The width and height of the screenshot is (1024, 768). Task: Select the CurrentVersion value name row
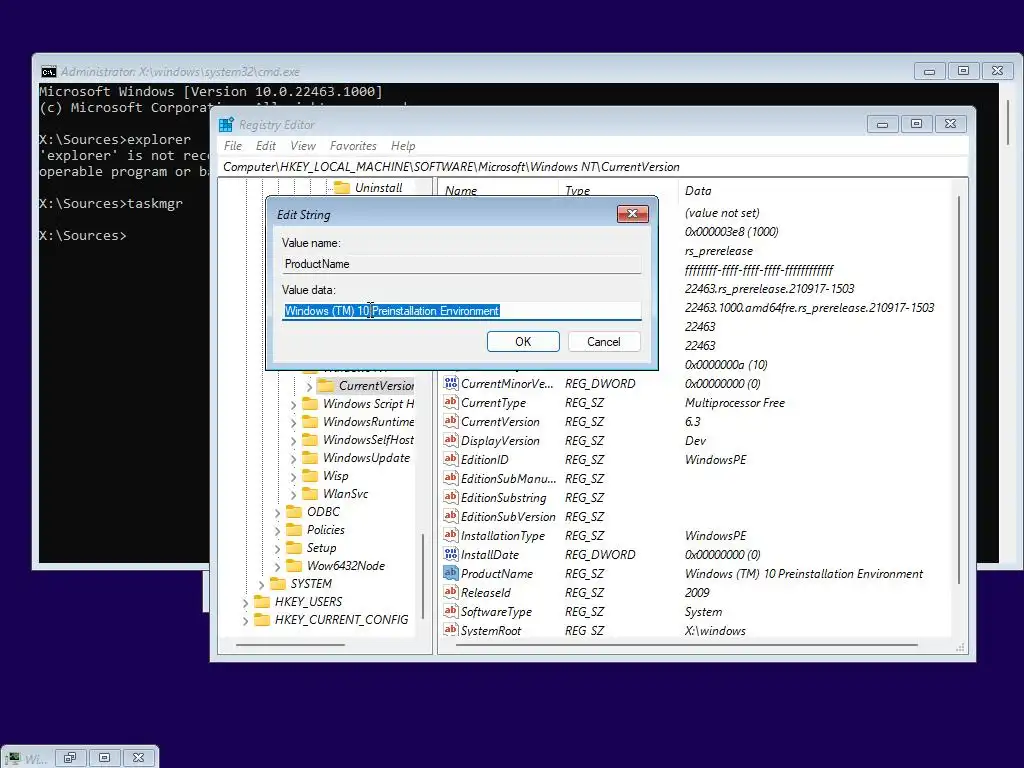[x=500, y=422]
